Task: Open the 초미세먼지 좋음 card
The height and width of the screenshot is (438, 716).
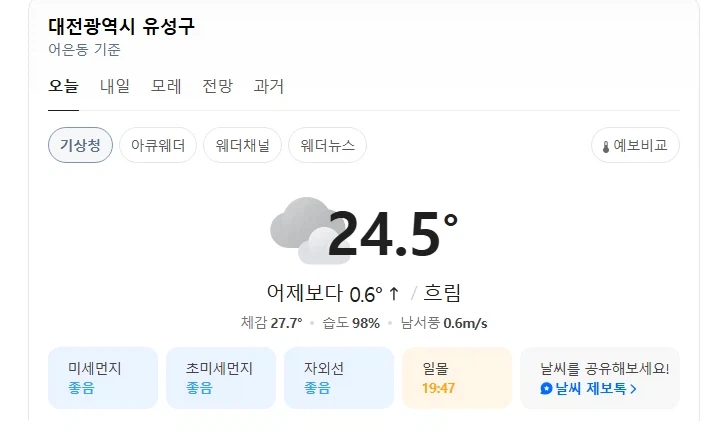Action: tap(221, 378)
